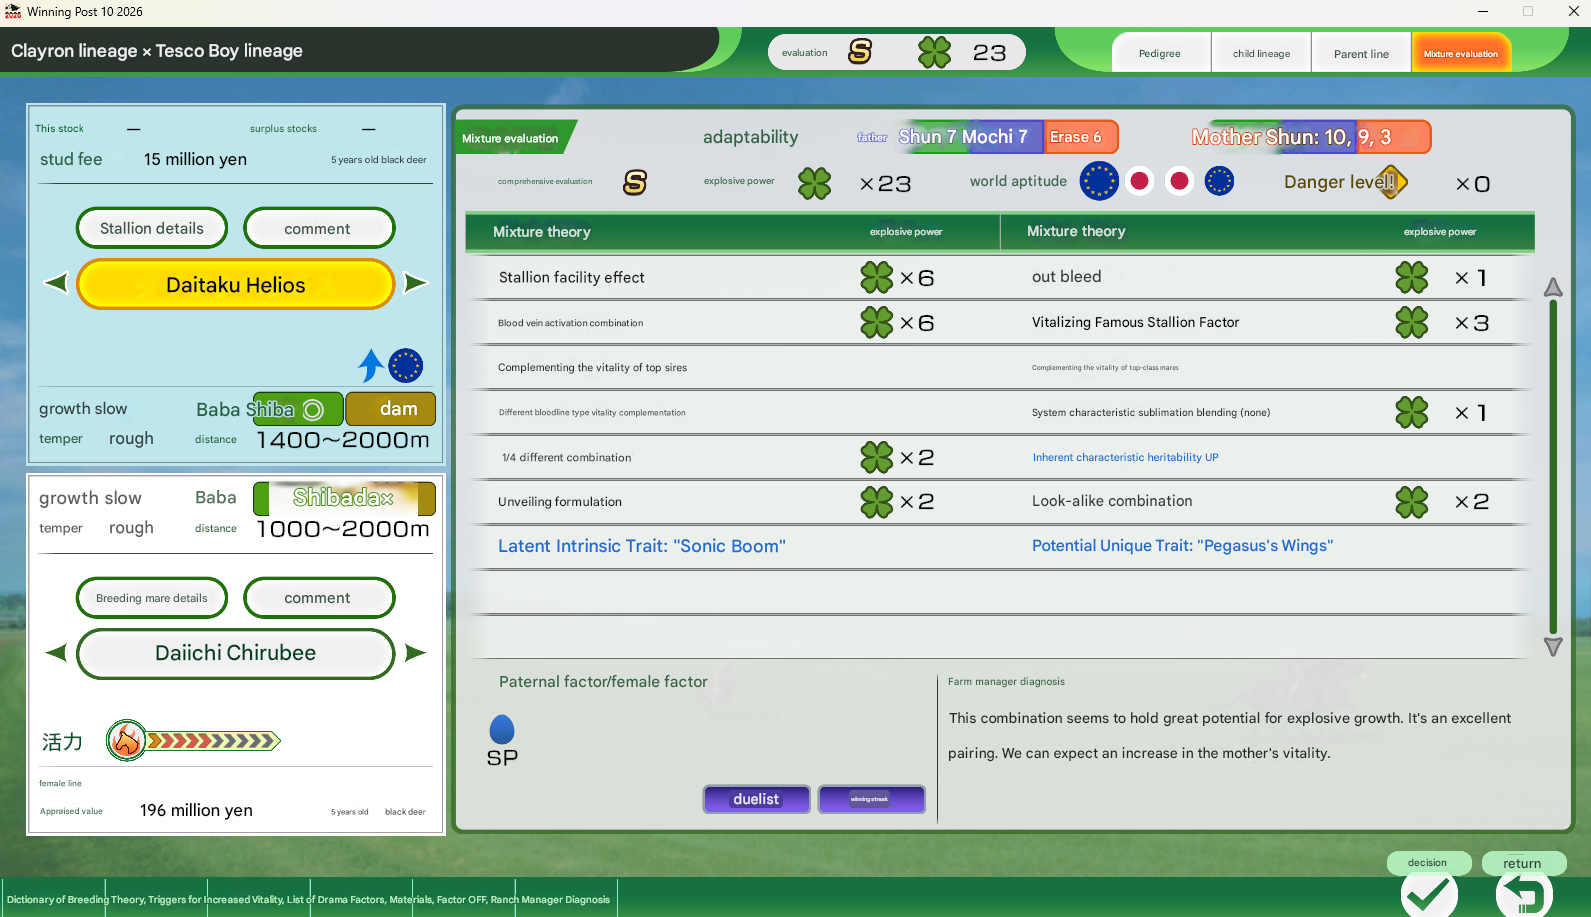Click the S evaluation rank icon in header

click(x=860, y=52)
